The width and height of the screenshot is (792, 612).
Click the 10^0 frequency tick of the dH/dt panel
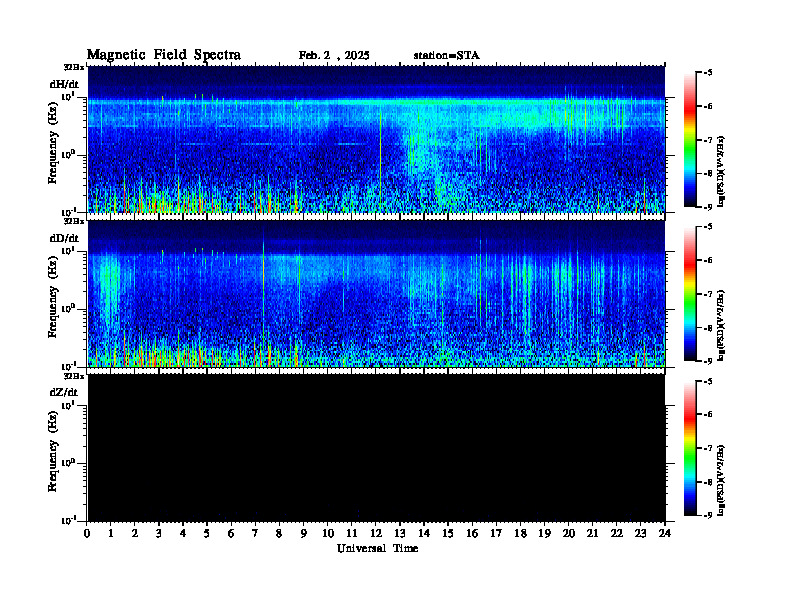coord(68,155)
